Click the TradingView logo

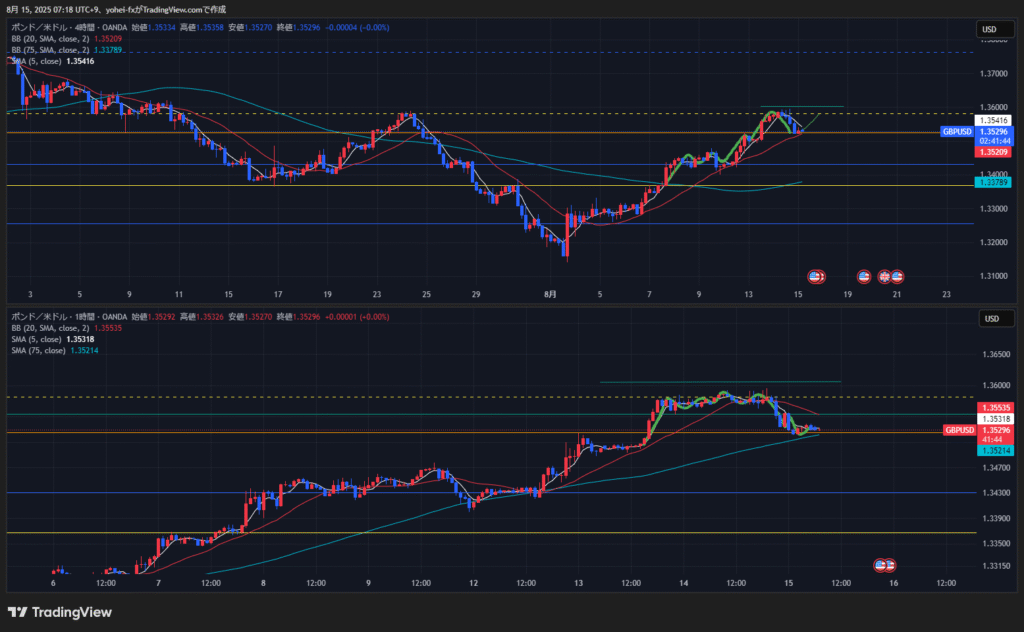60,612
